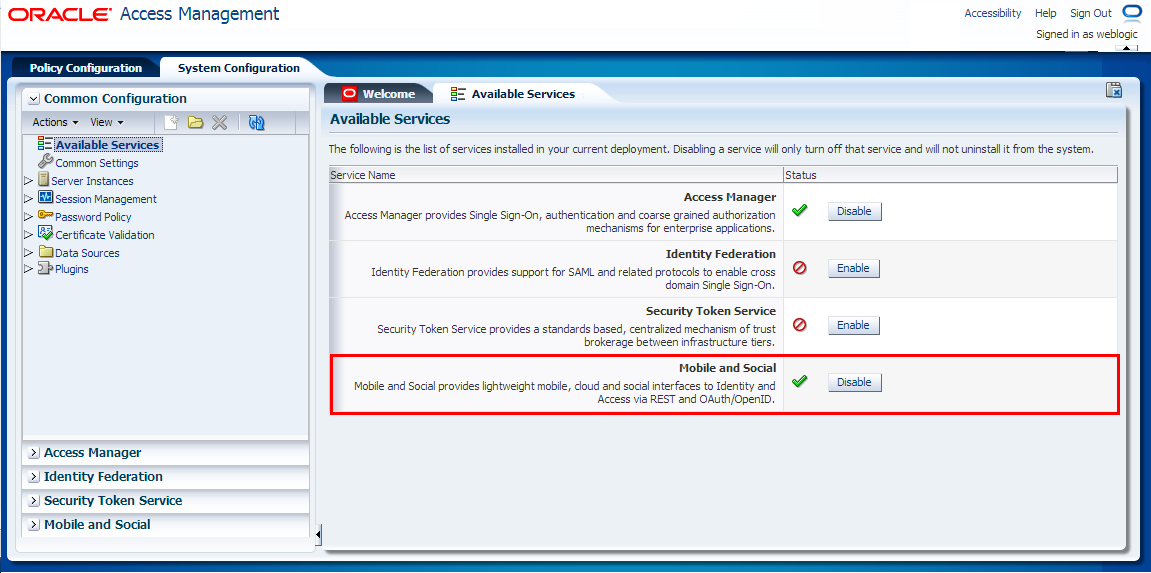Select Certificate Validation in the tree
This screenshot has height=573, width=1151.
tap(105, 235)
